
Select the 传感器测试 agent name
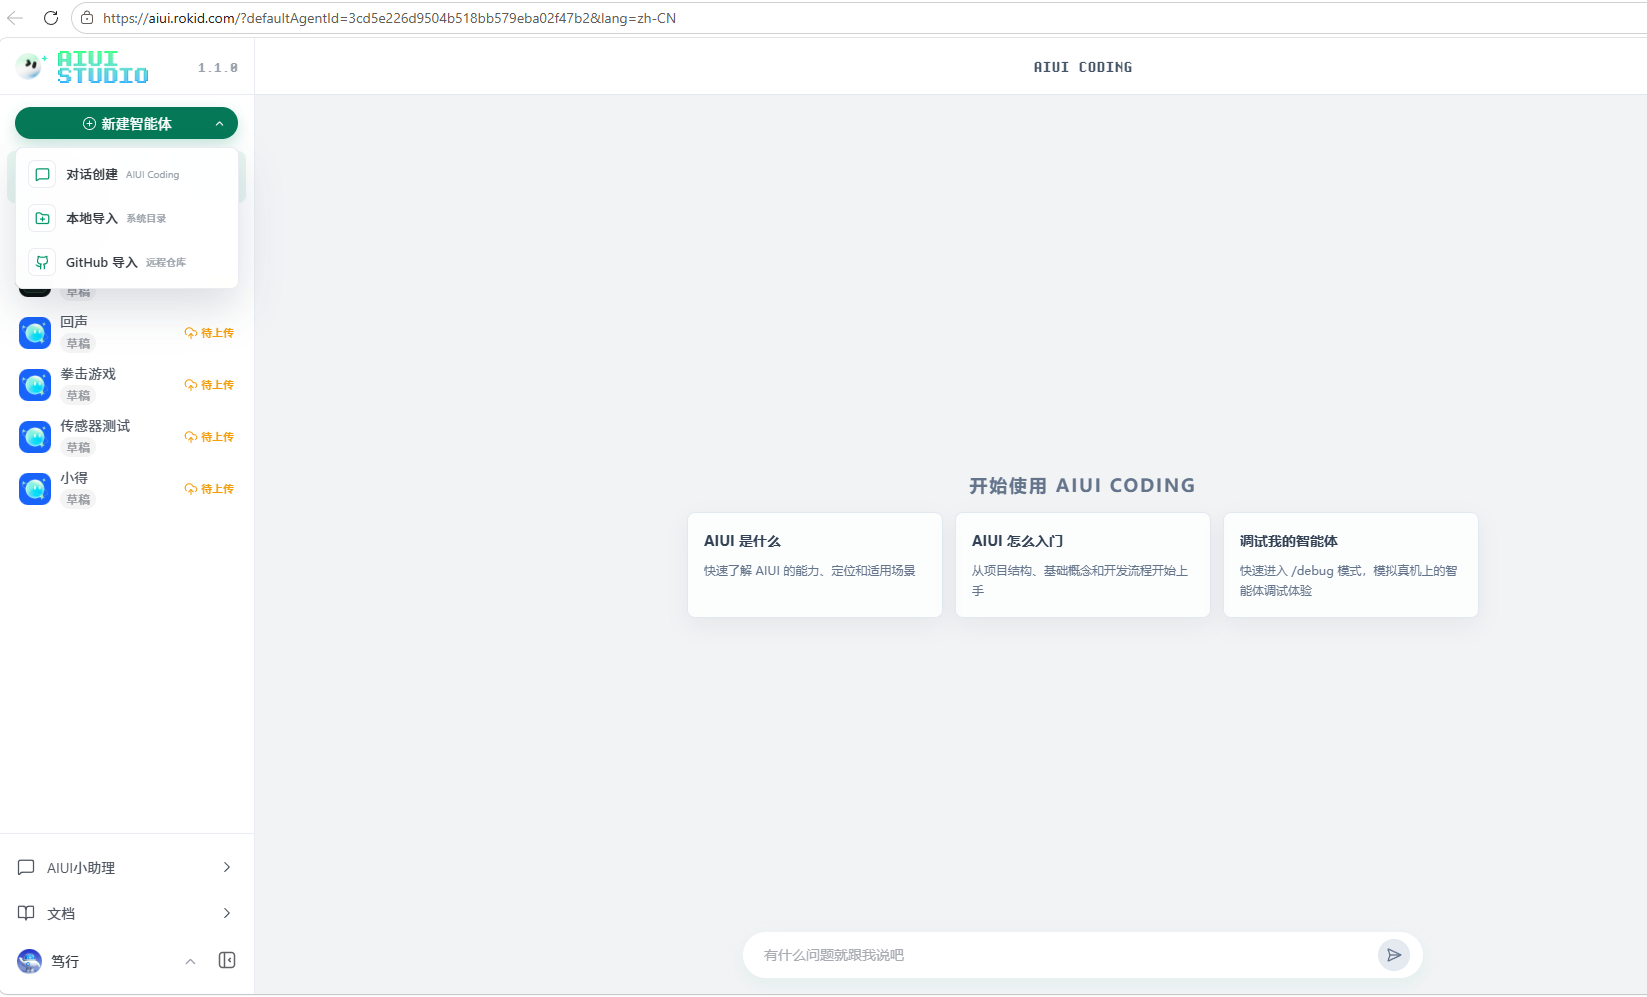point(95,426)
